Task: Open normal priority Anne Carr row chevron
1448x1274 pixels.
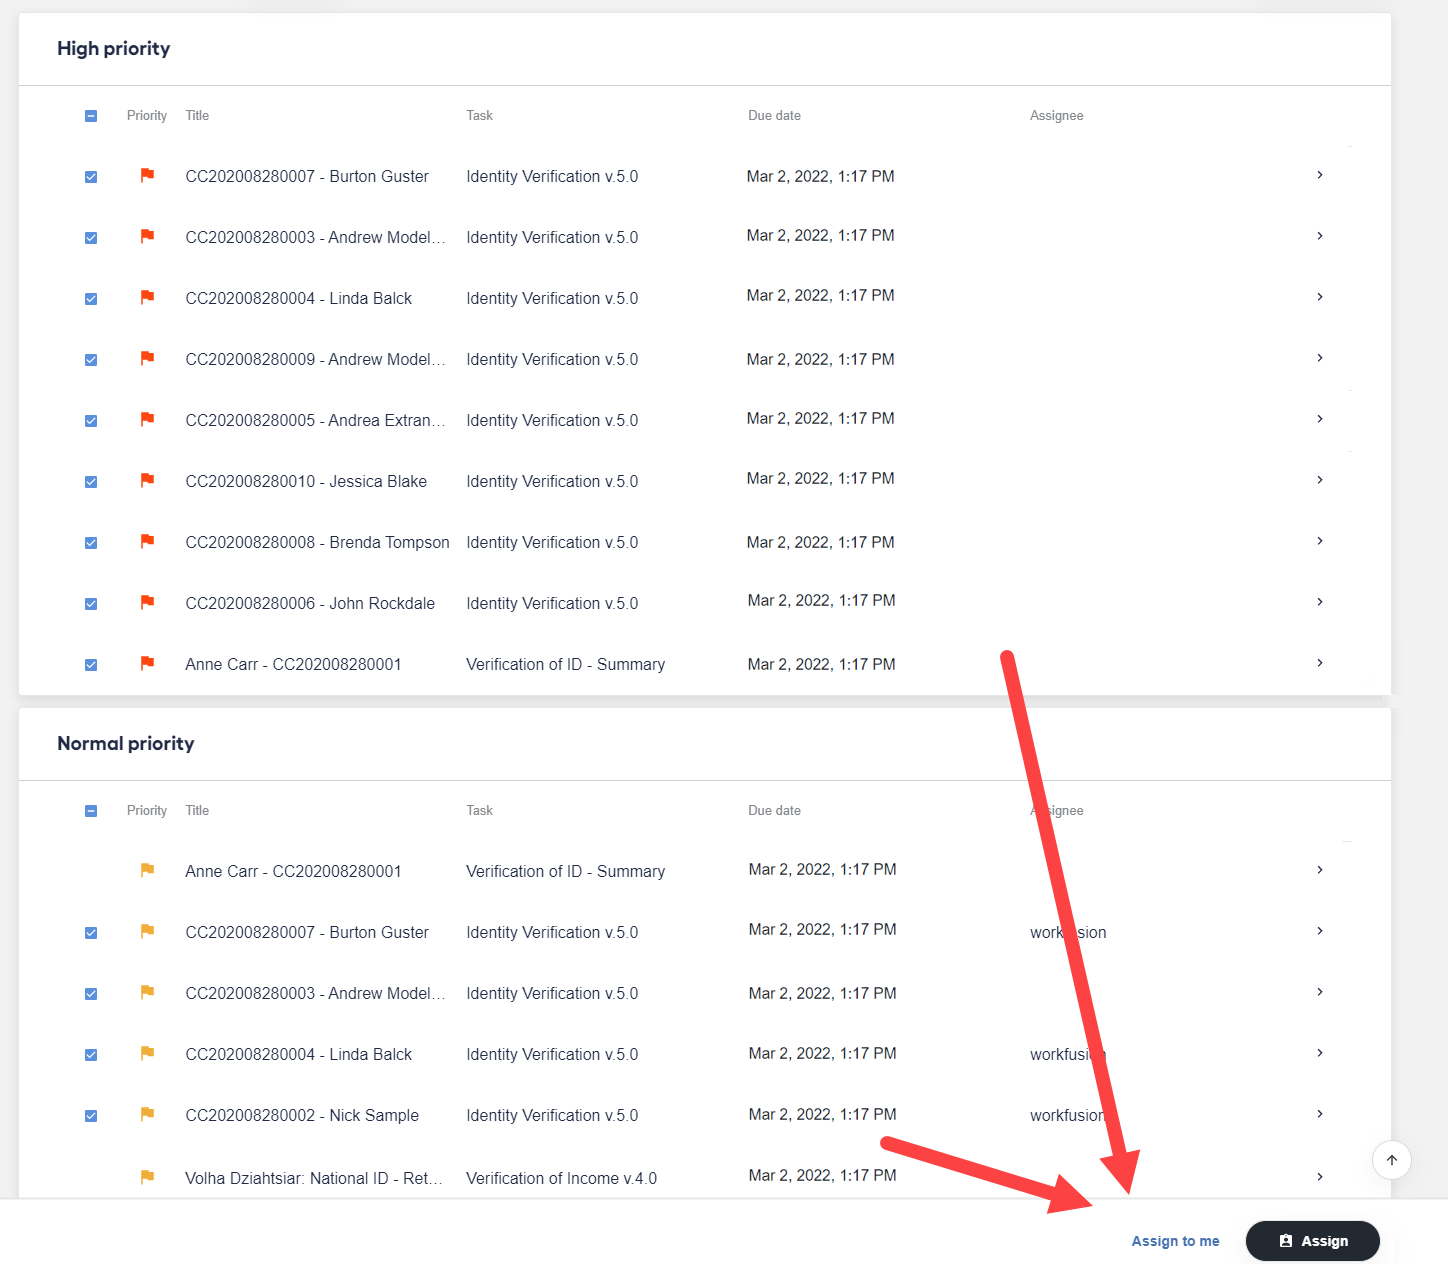Action: 1320,870
